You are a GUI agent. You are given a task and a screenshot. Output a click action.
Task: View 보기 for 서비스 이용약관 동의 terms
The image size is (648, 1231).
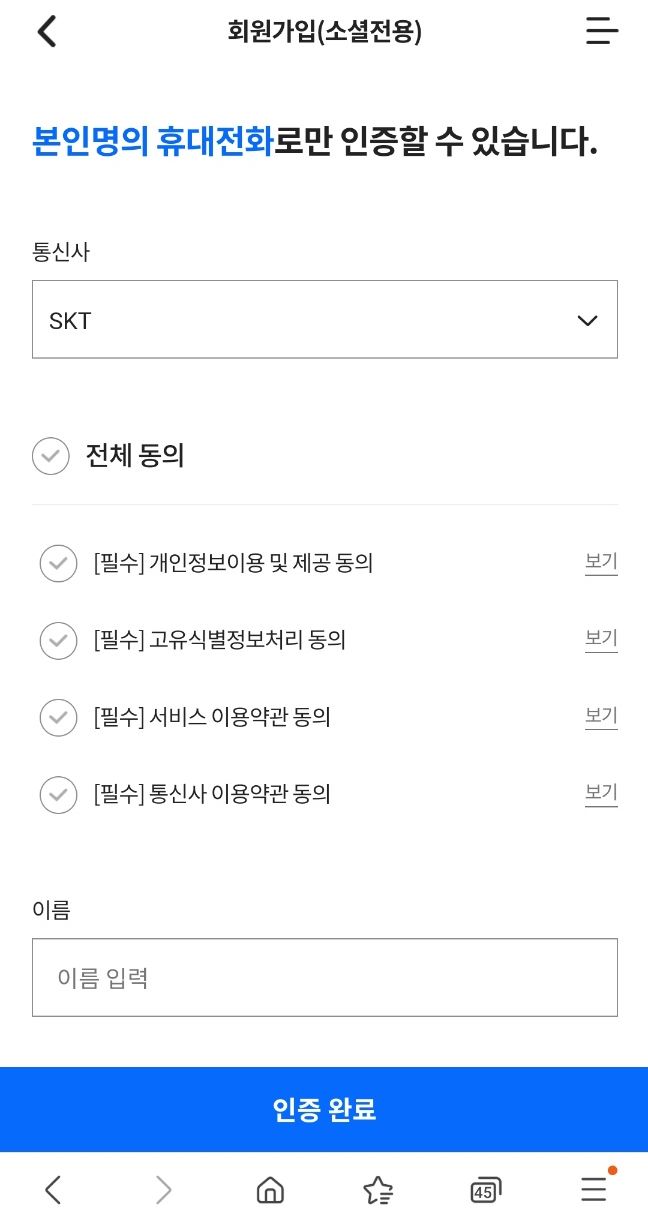tap(600, 715)
